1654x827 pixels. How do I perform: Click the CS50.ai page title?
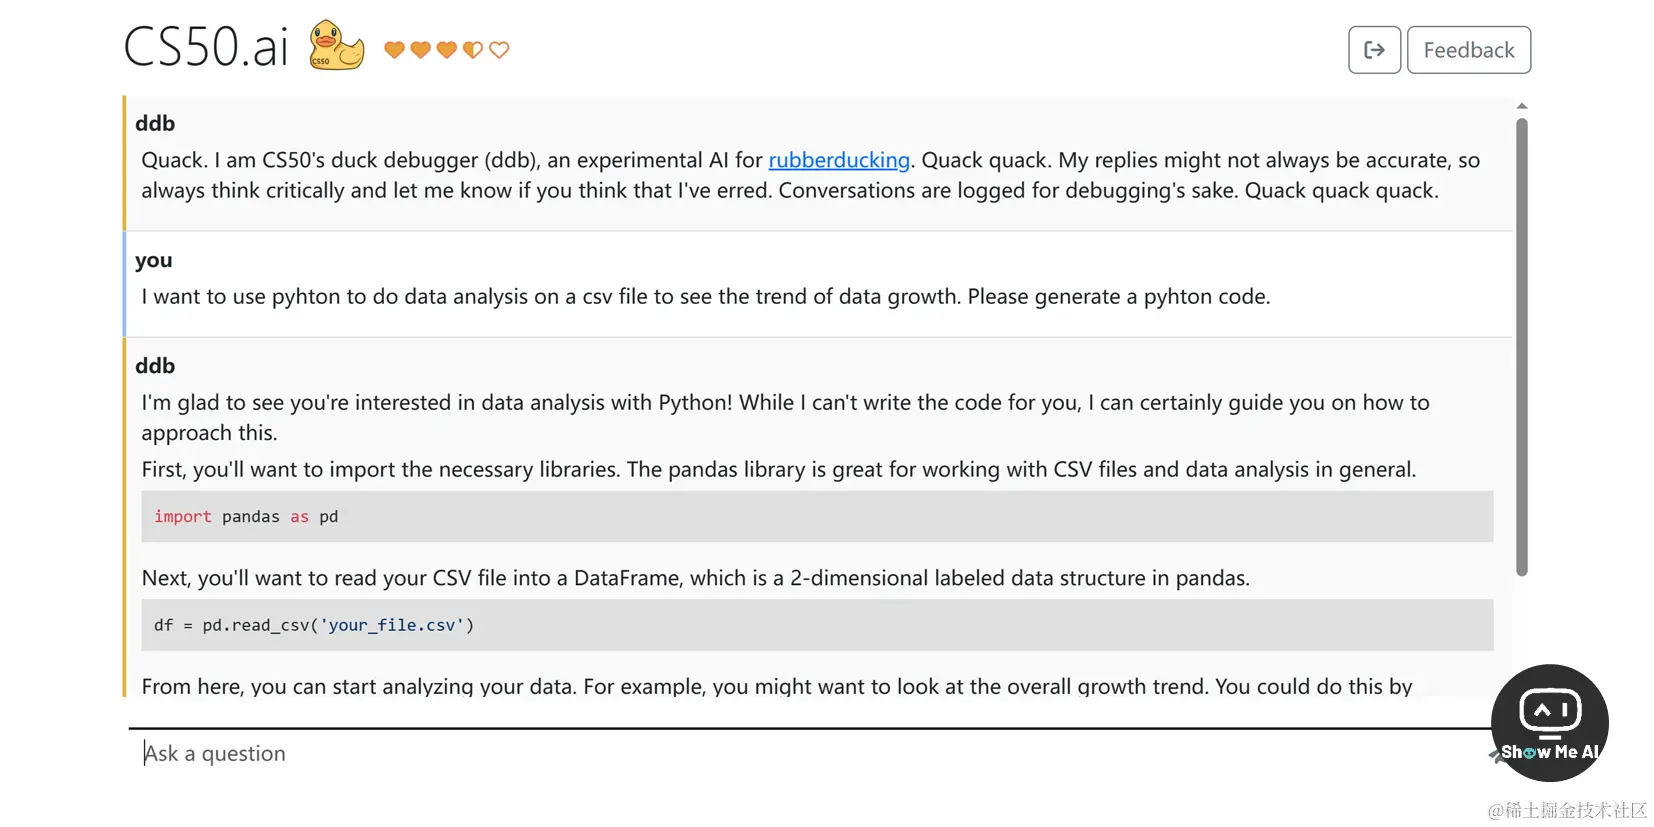pos(206,47)
